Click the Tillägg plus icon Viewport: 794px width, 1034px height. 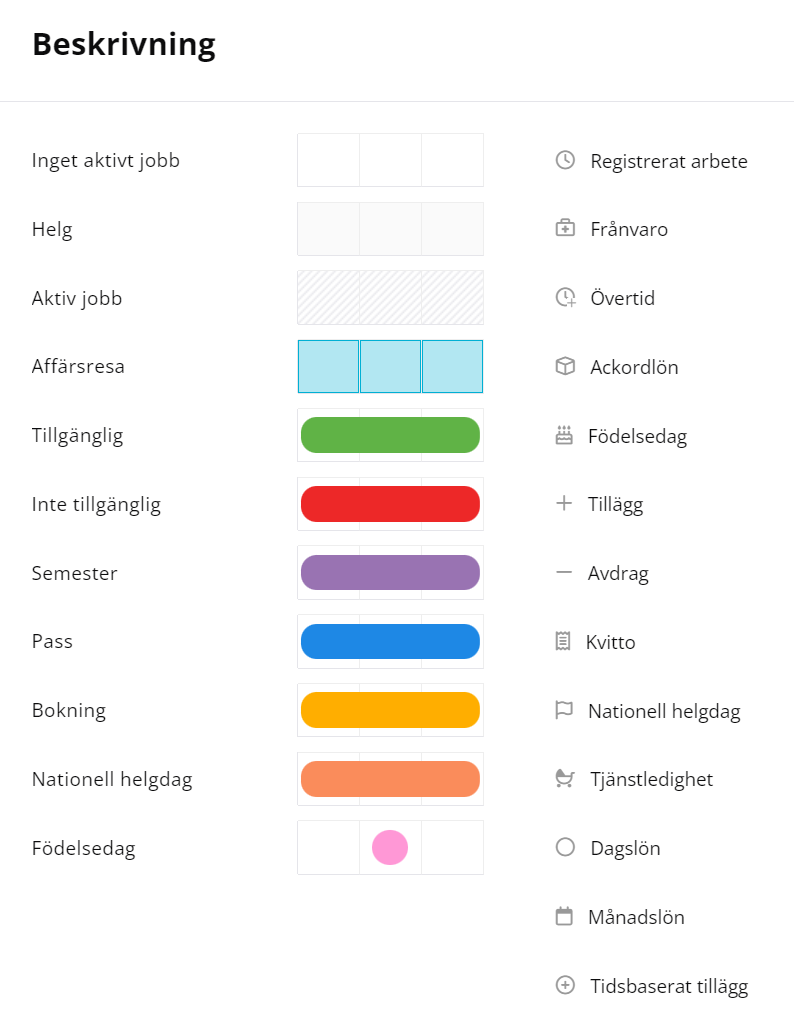coord(564,503)
